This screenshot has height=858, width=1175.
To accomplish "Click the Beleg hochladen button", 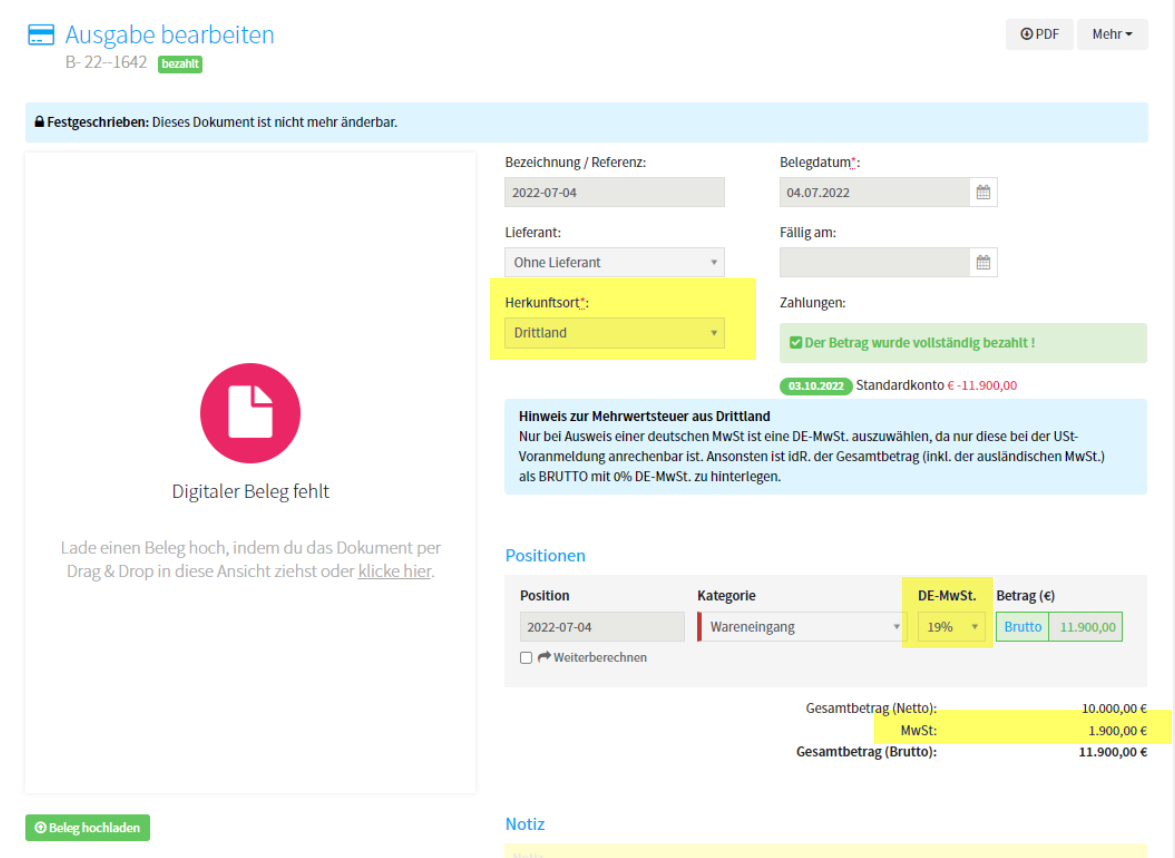I will coord(88,827).
